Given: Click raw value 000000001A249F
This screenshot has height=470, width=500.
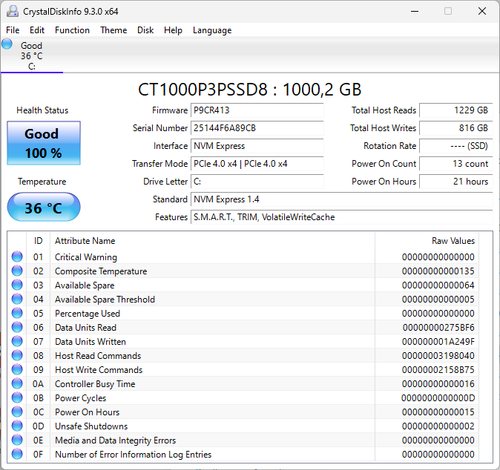Looking at the screenshot, I should (x=438, y=342).
